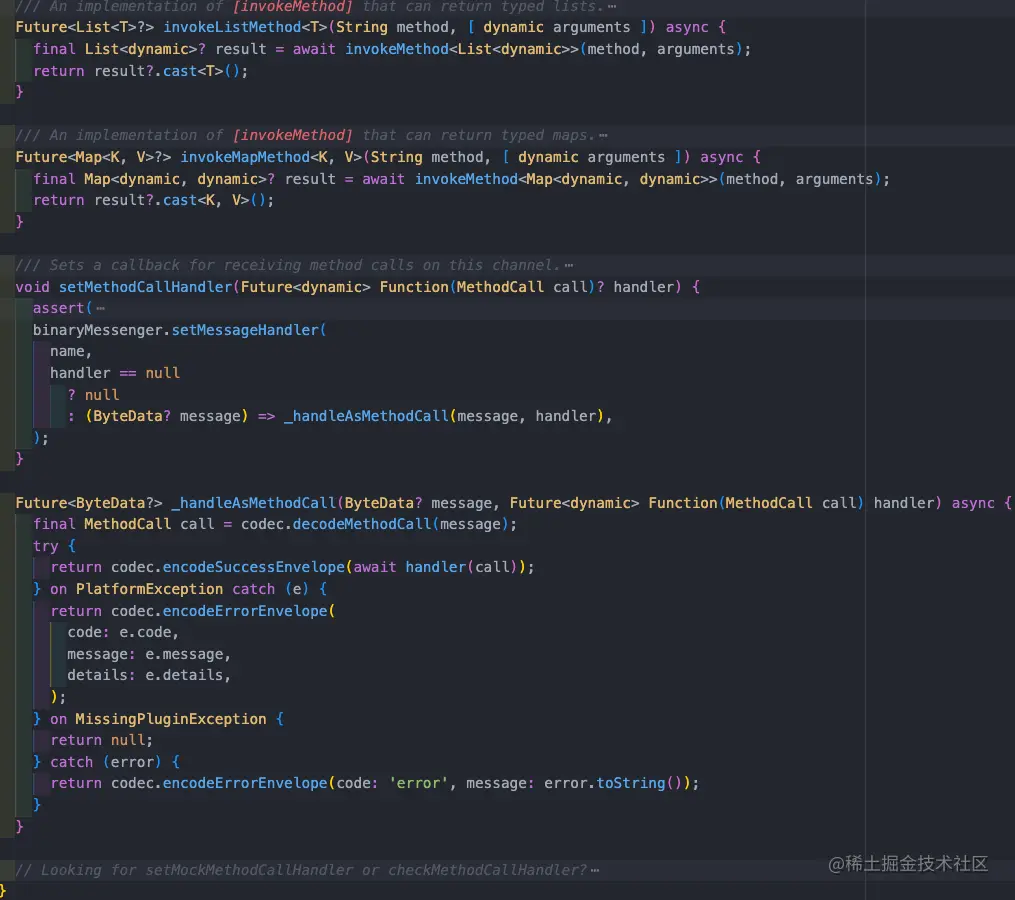The image size is (1015, 900).
Task: Click result?.cast<K, V>() expression
Action: pyautogui.click(x=180, y=201)
